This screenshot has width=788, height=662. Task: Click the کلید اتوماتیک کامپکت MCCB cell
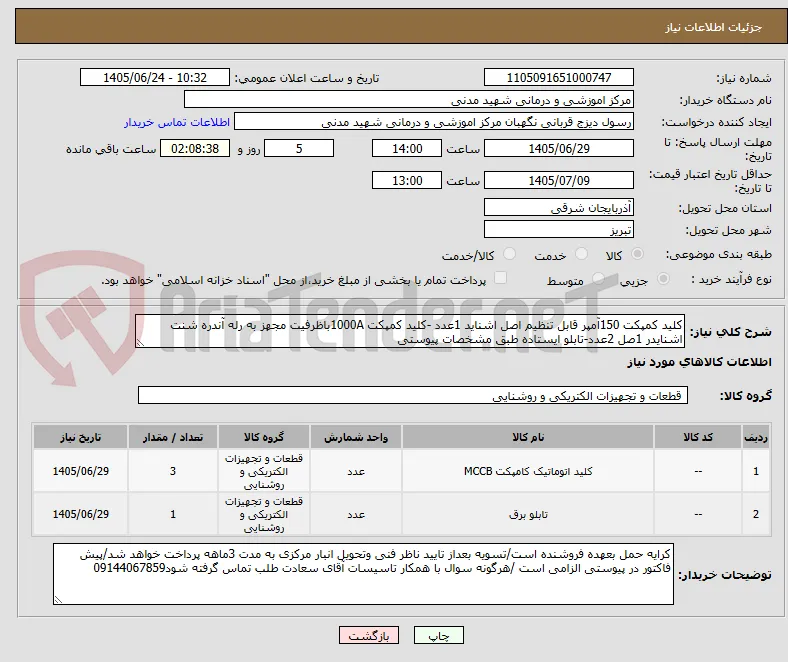pyautogui.click(x=528, y=471)
